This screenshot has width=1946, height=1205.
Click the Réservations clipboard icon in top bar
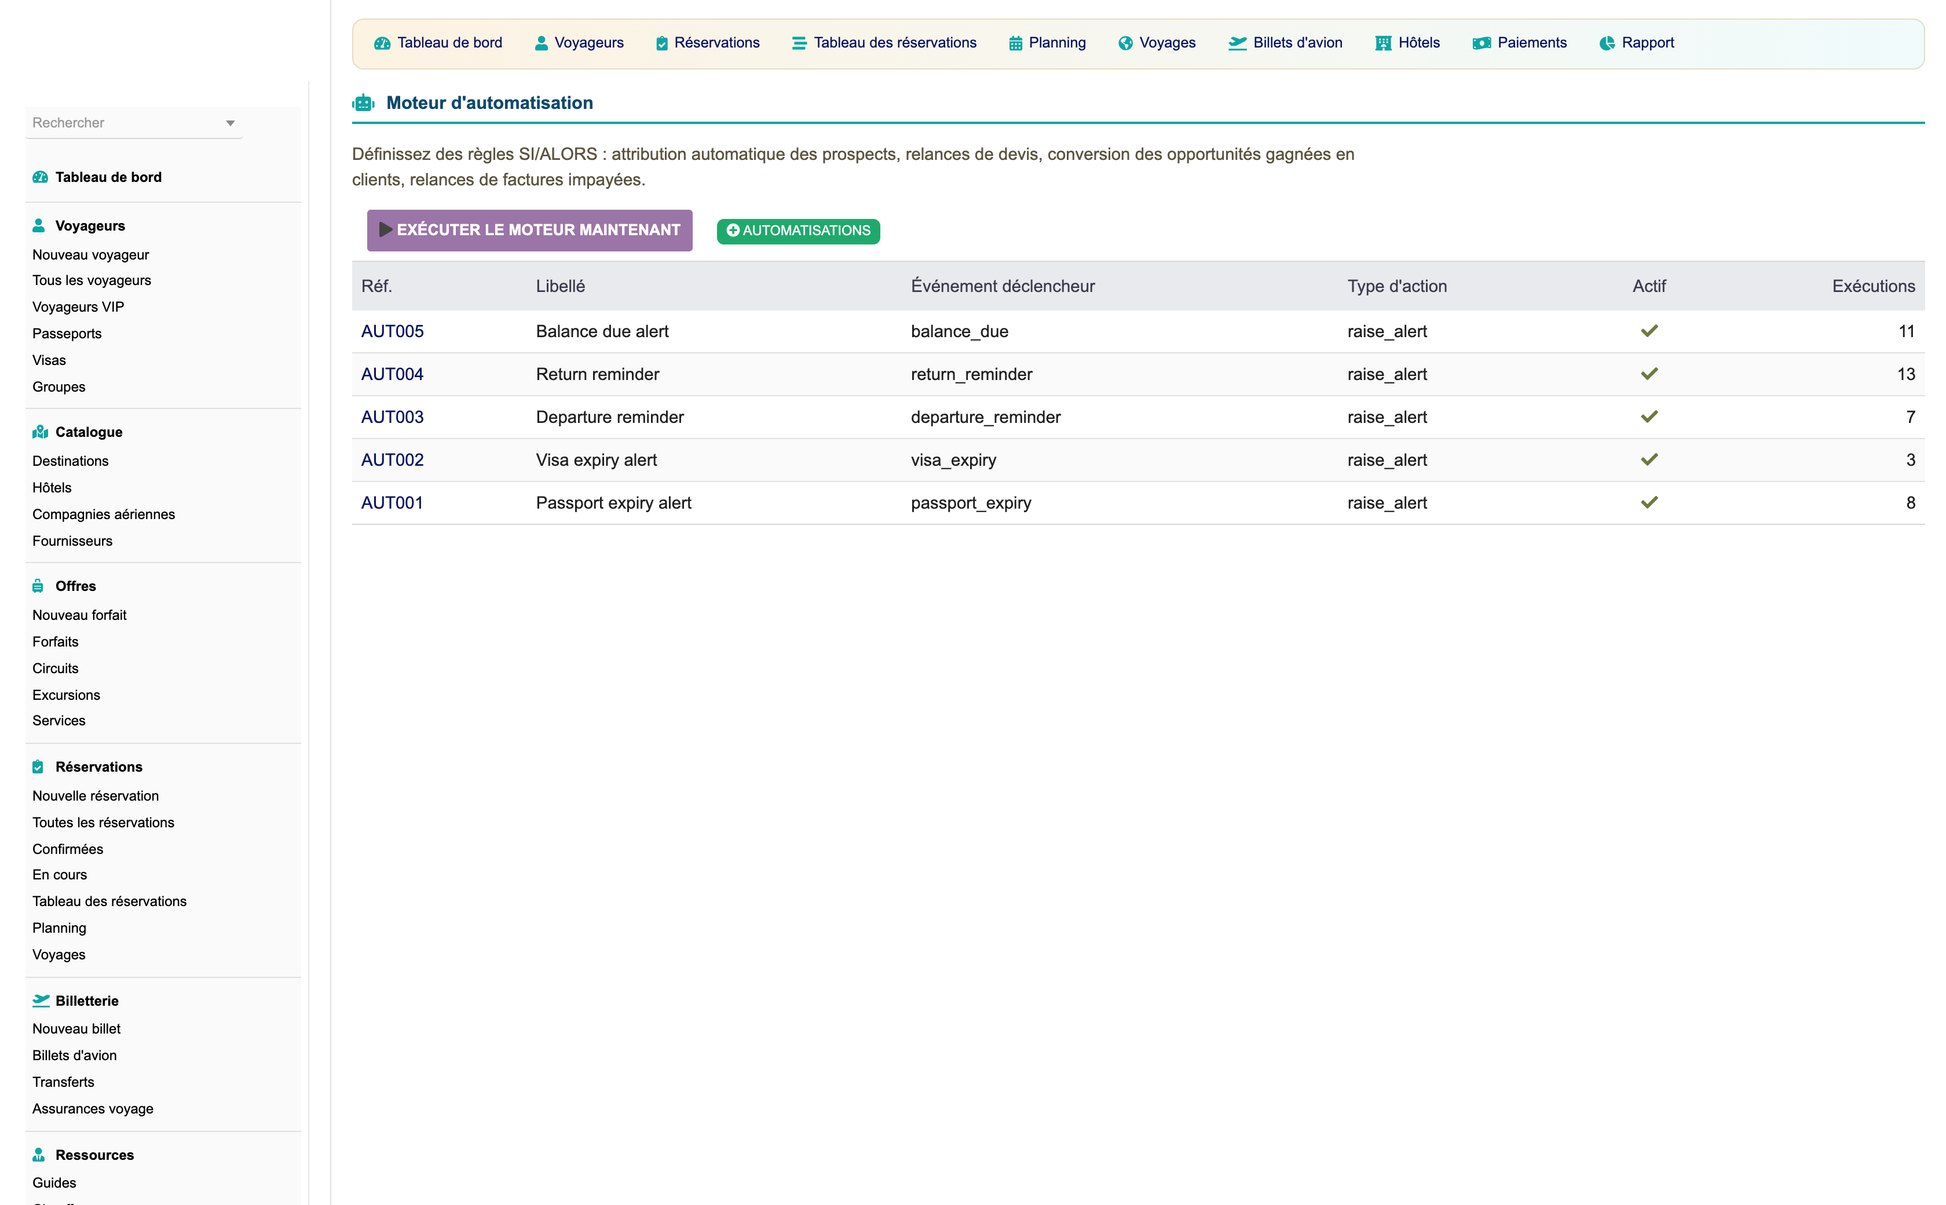tap(662, 43)
